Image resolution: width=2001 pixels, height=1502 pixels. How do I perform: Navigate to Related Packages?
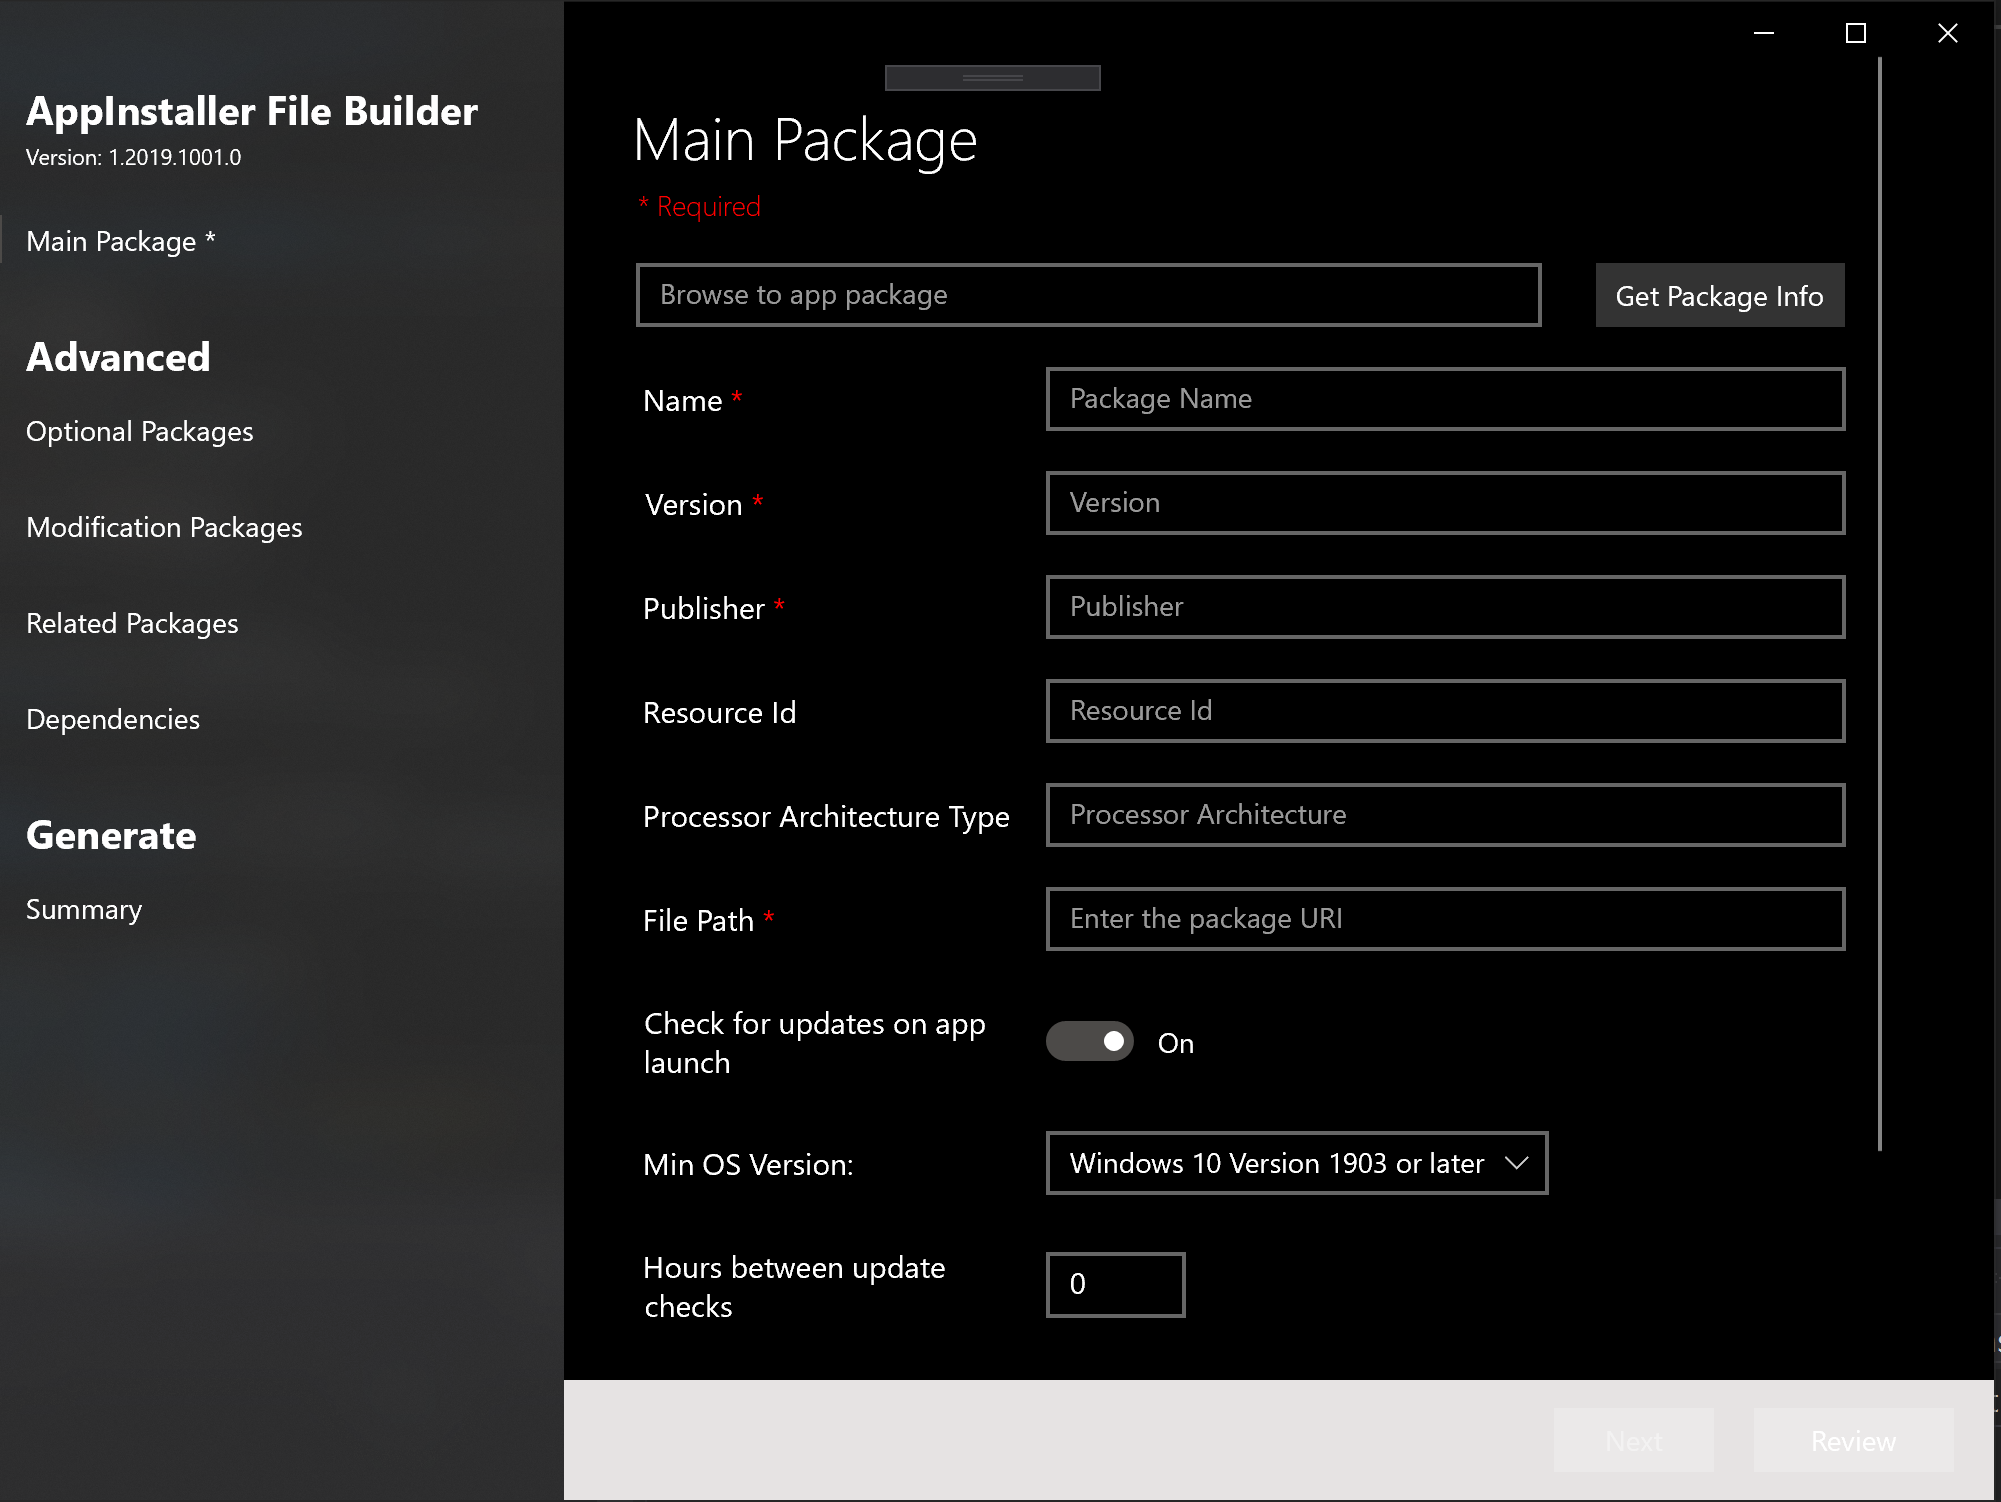click(132, 623)
